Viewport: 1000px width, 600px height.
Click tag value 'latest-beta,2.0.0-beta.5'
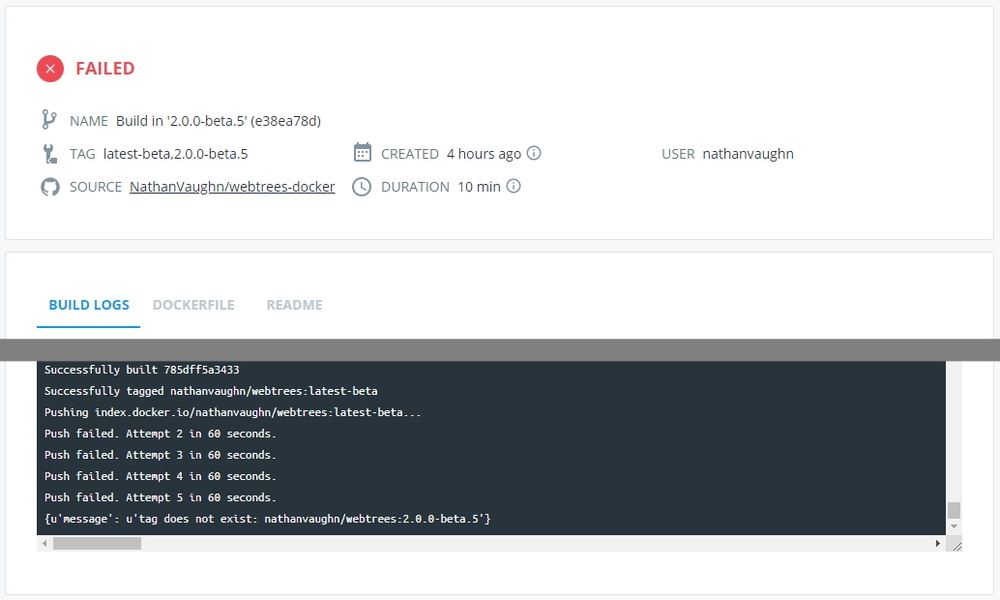[x=175, y=154]
